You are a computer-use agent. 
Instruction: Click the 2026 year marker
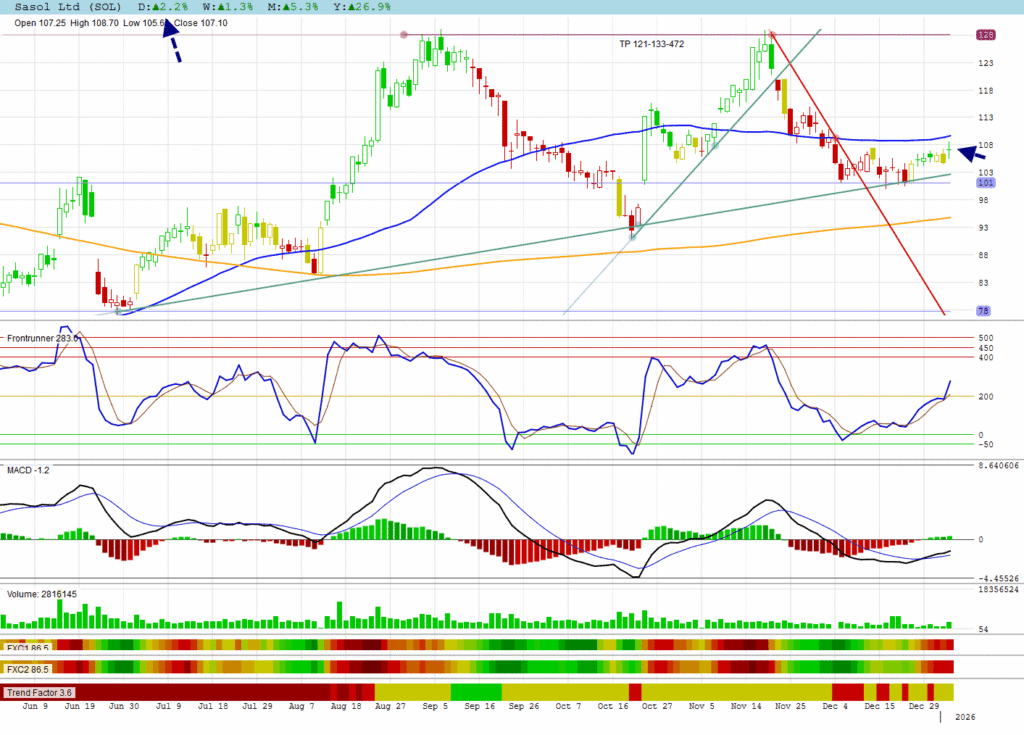(x=965, y=717)
